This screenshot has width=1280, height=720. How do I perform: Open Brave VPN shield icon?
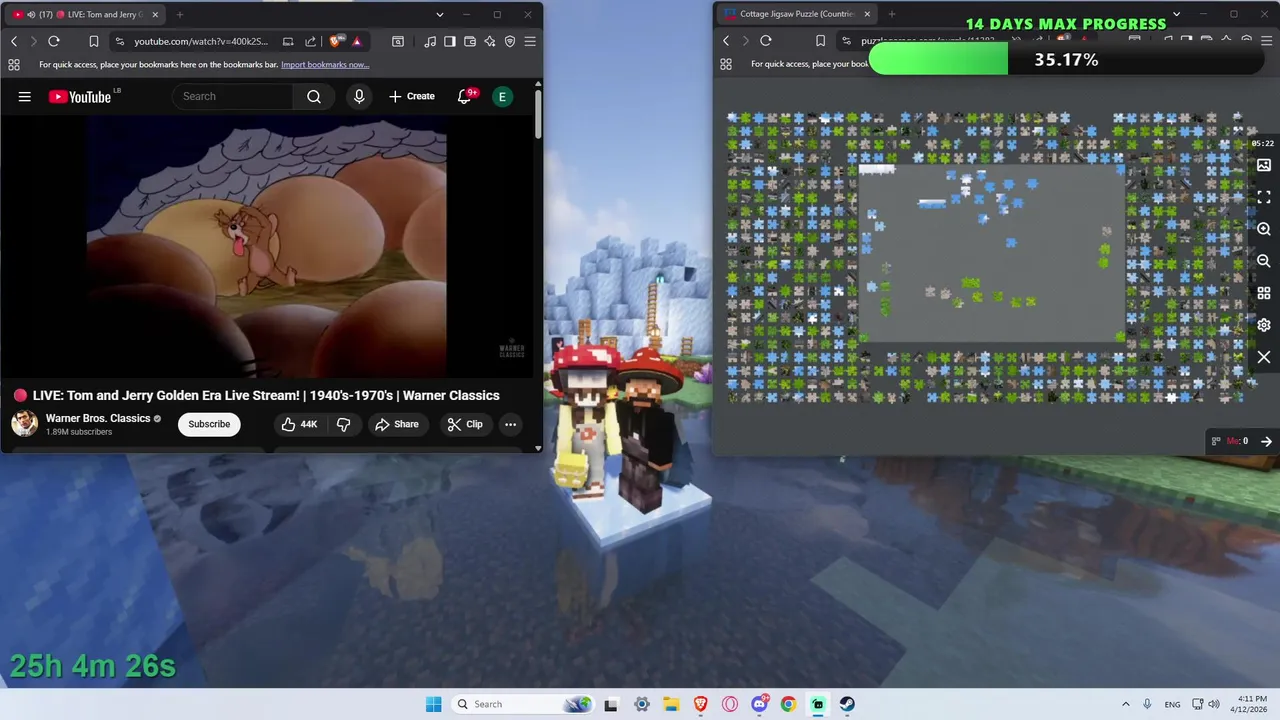[x=510, y=41]
